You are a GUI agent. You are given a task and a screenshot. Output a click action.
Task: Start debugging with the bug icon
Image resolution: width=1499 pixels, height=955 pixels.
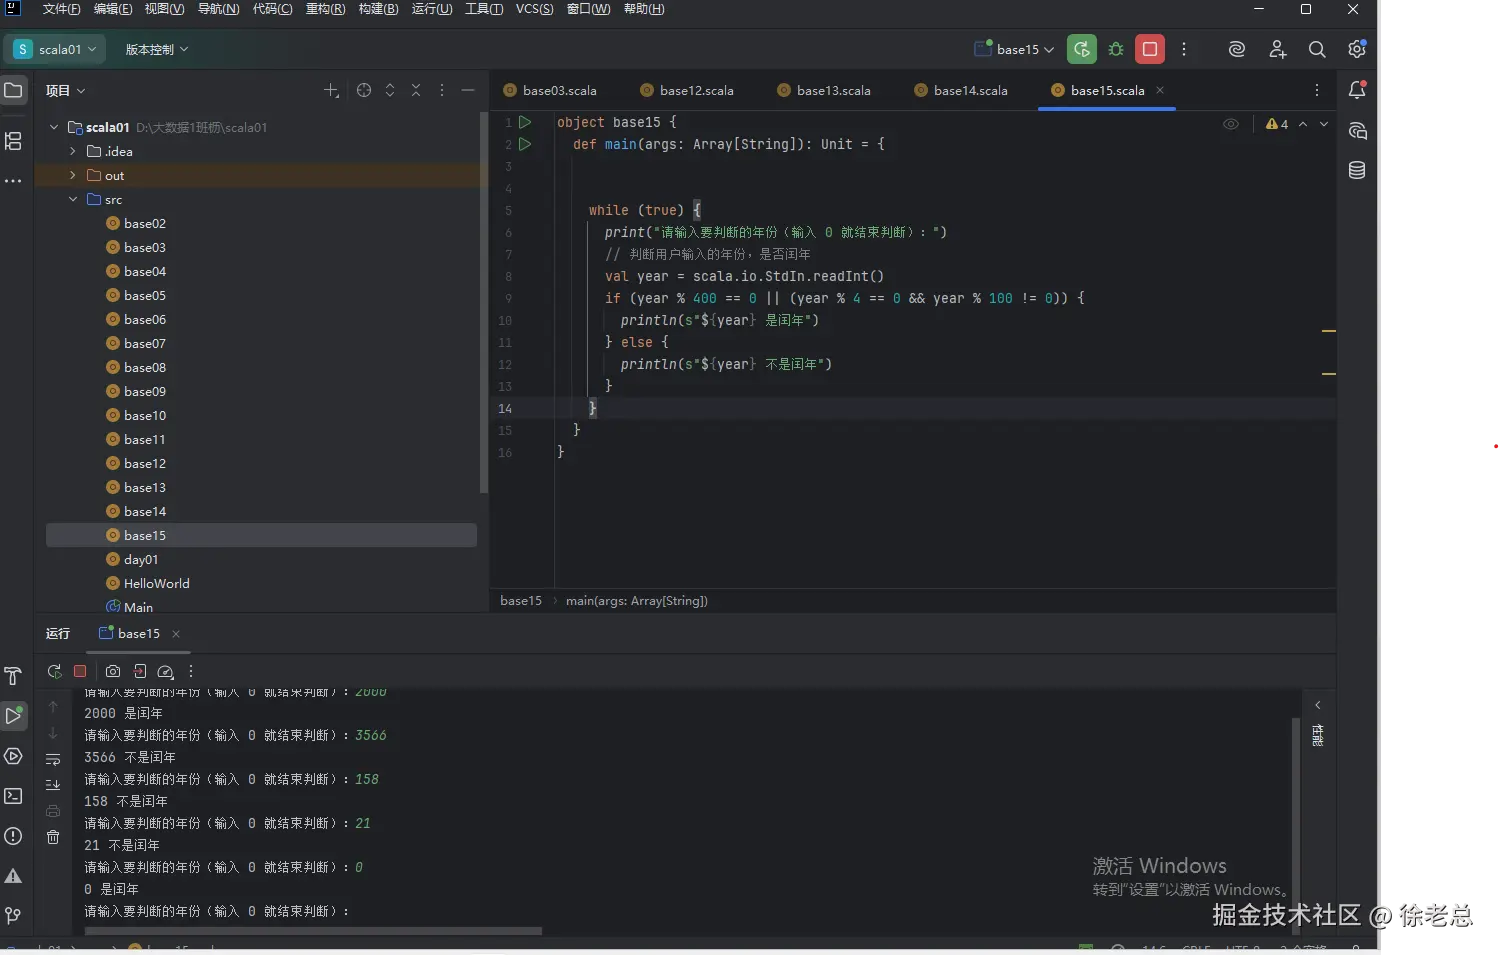tap(1116, 49)
